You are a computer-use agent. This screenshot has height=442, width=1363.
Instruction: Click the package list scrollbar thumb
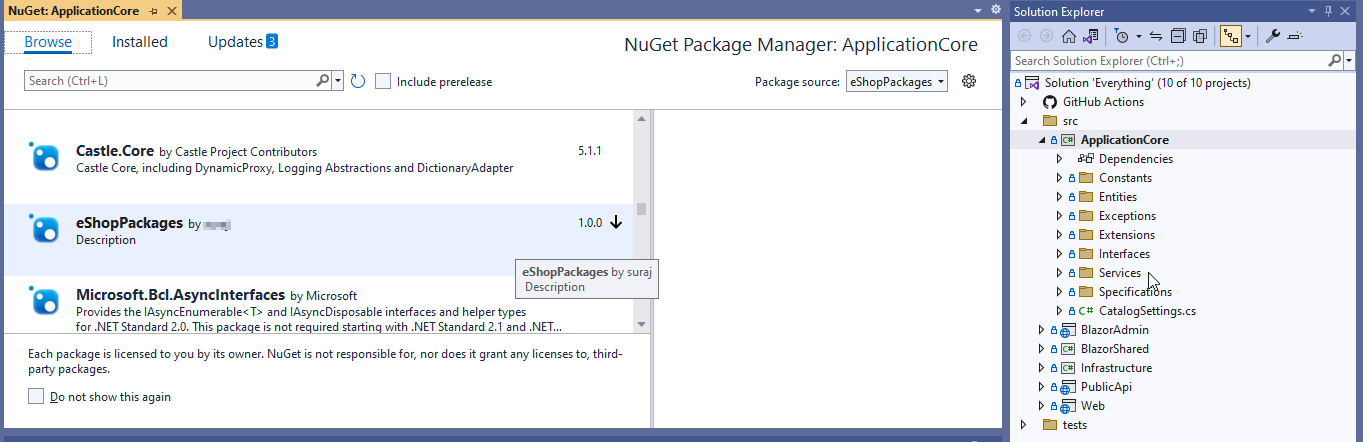point(642,209)
